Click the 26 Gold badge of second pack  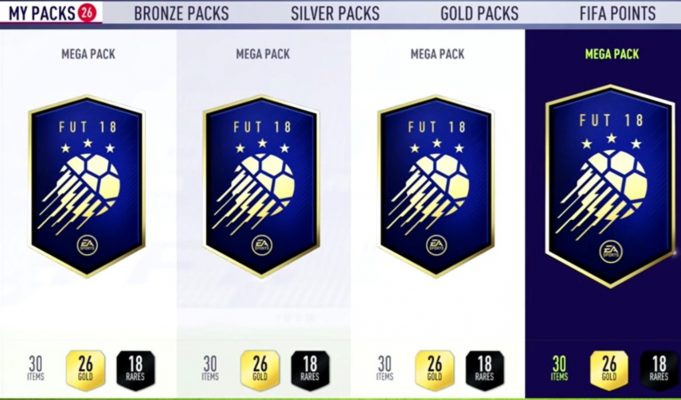click(x=260, y=370)
